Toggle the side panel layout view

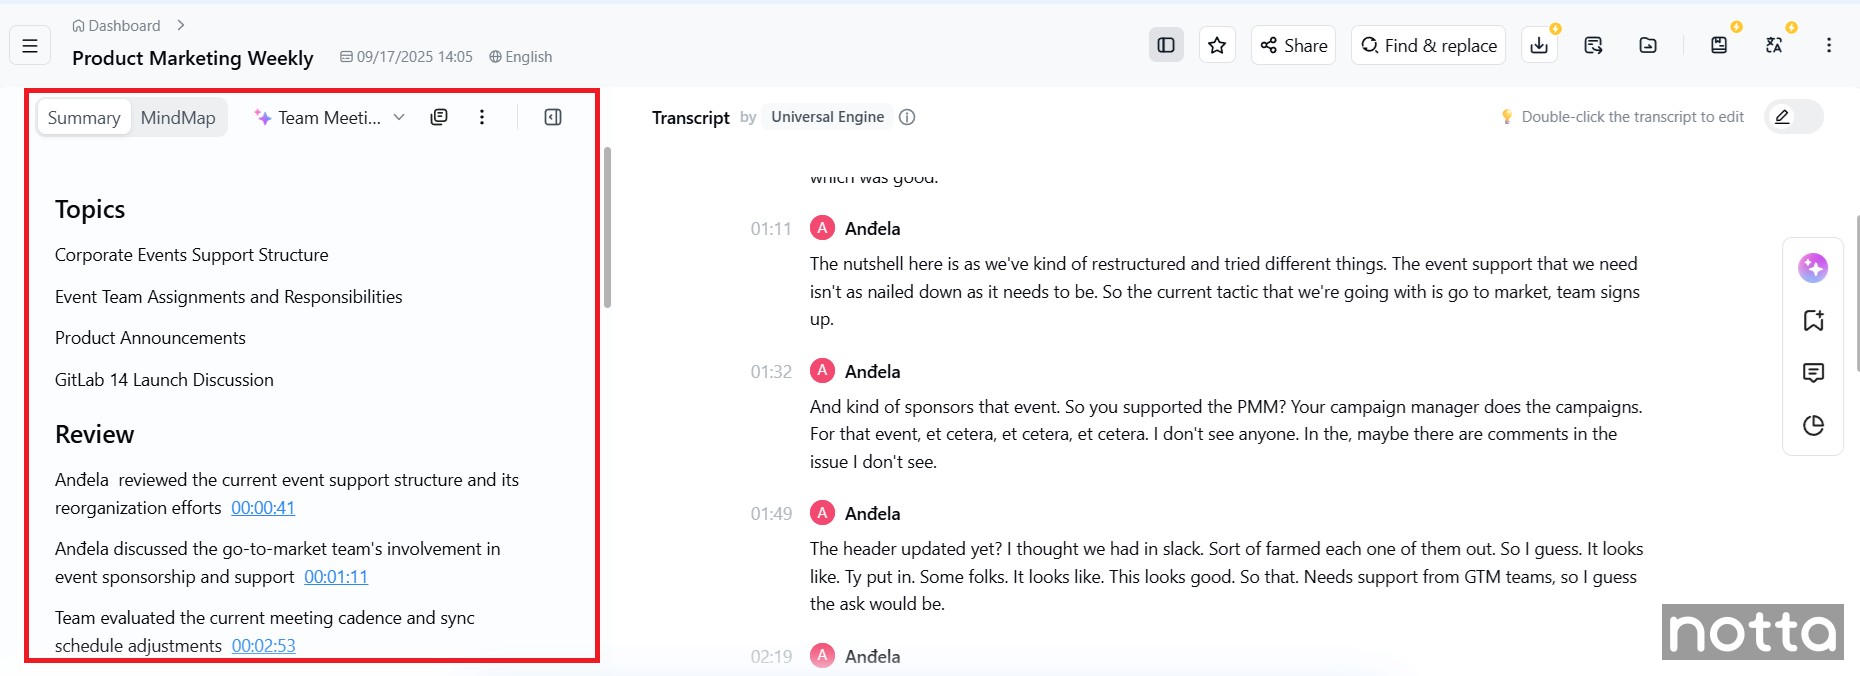point(1166,45)
